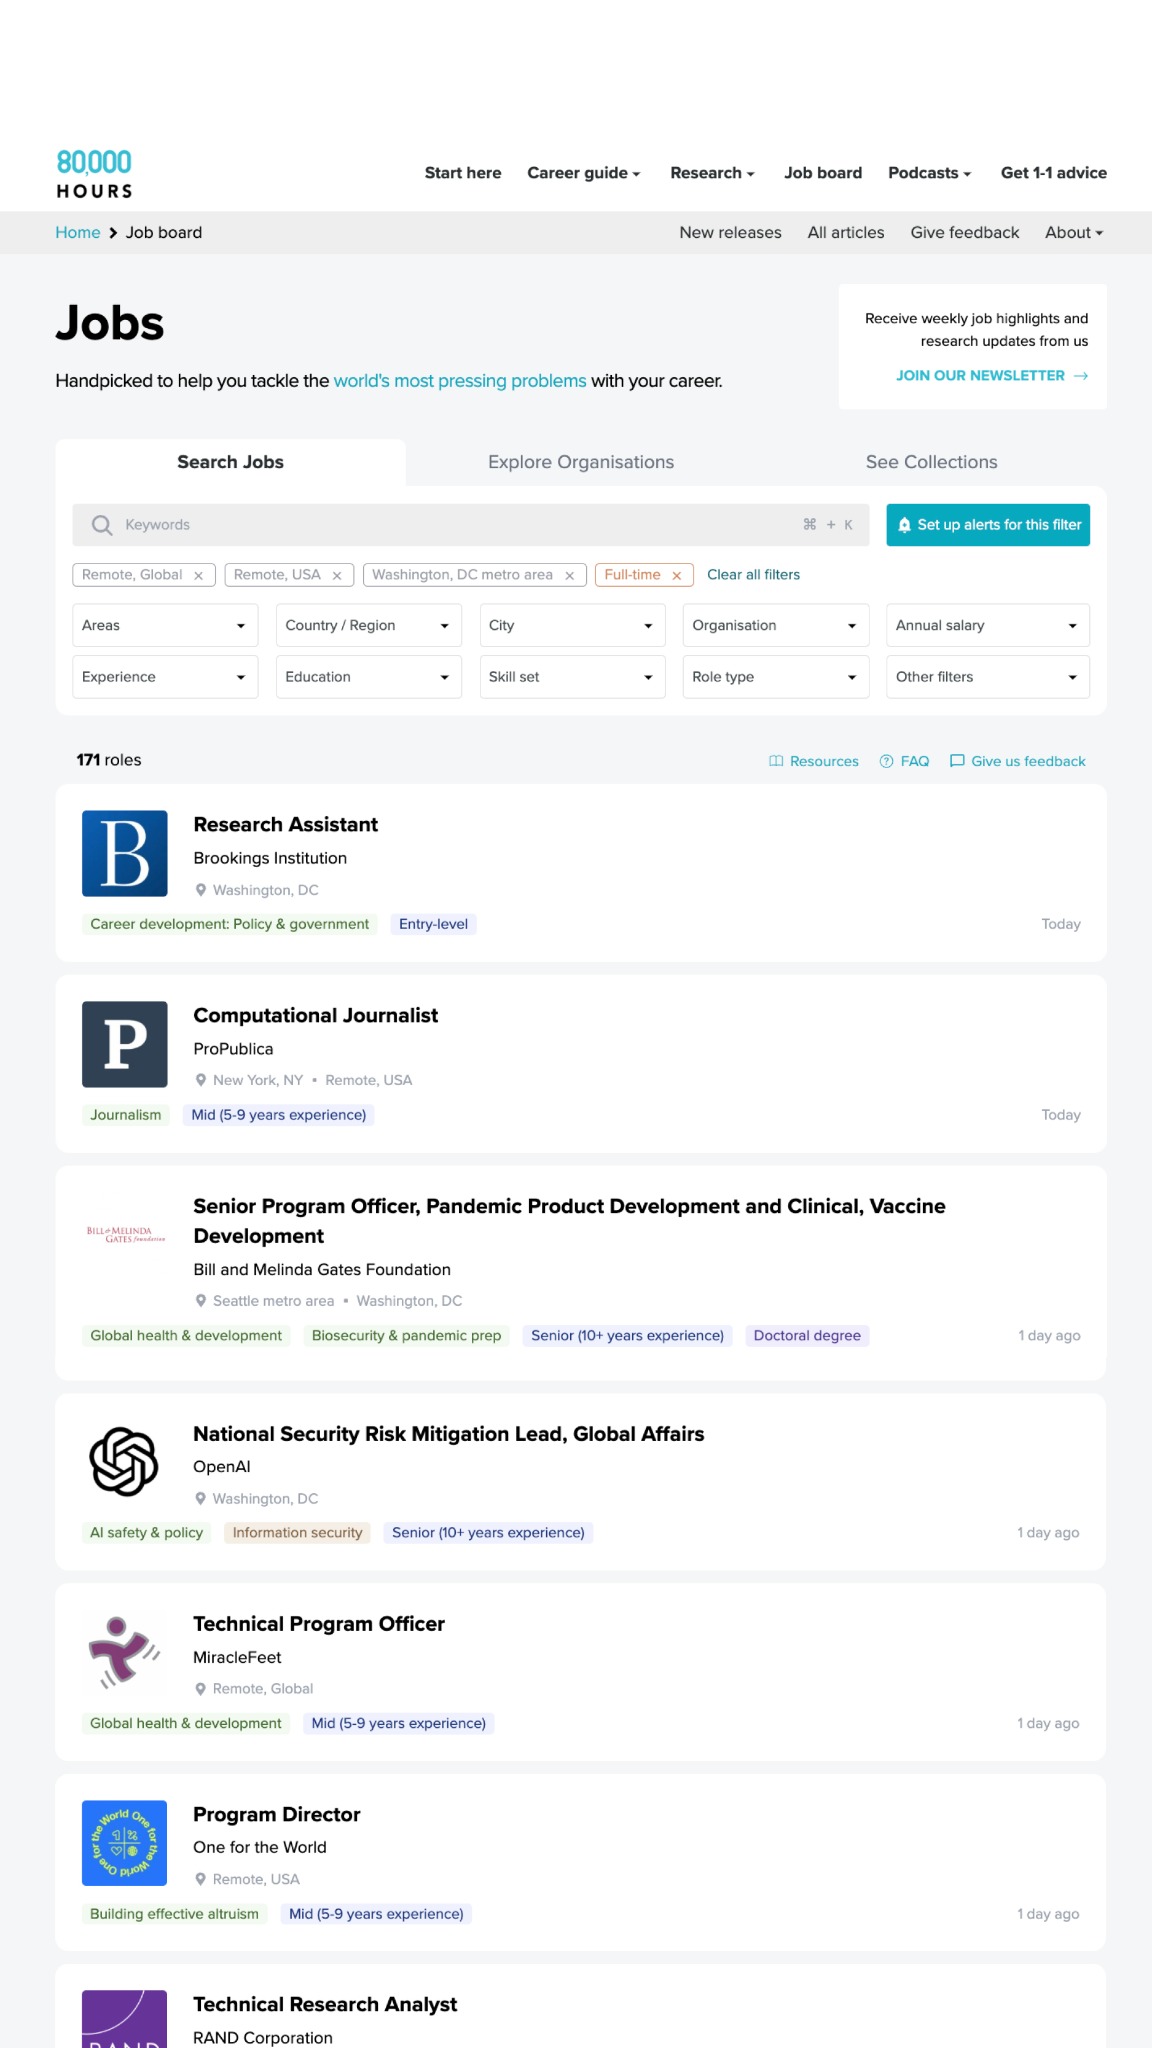Expand the Areas dropdown
Image resolution: width=1152 pixels, height=2048 pixels.
pos(165,625)
